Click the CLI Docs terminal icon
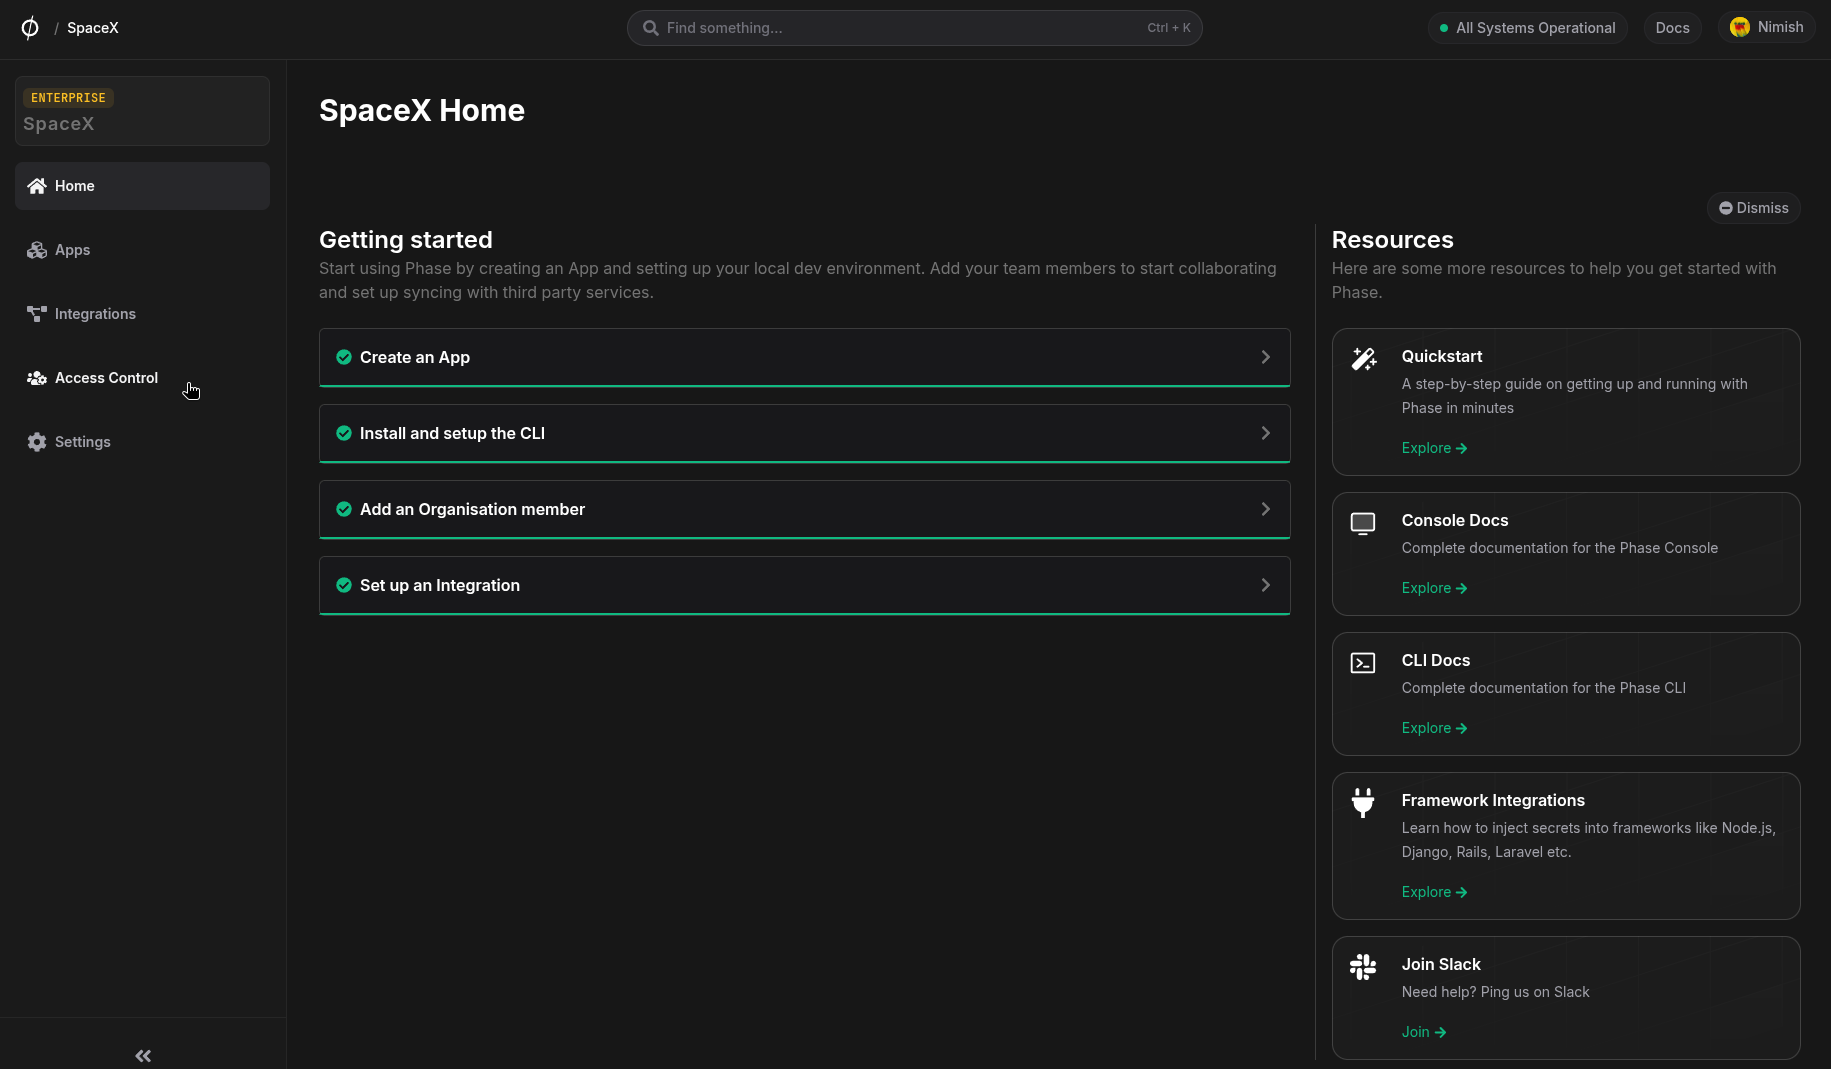This screenshot has height=1069, width=1831. coord(1363,662)
